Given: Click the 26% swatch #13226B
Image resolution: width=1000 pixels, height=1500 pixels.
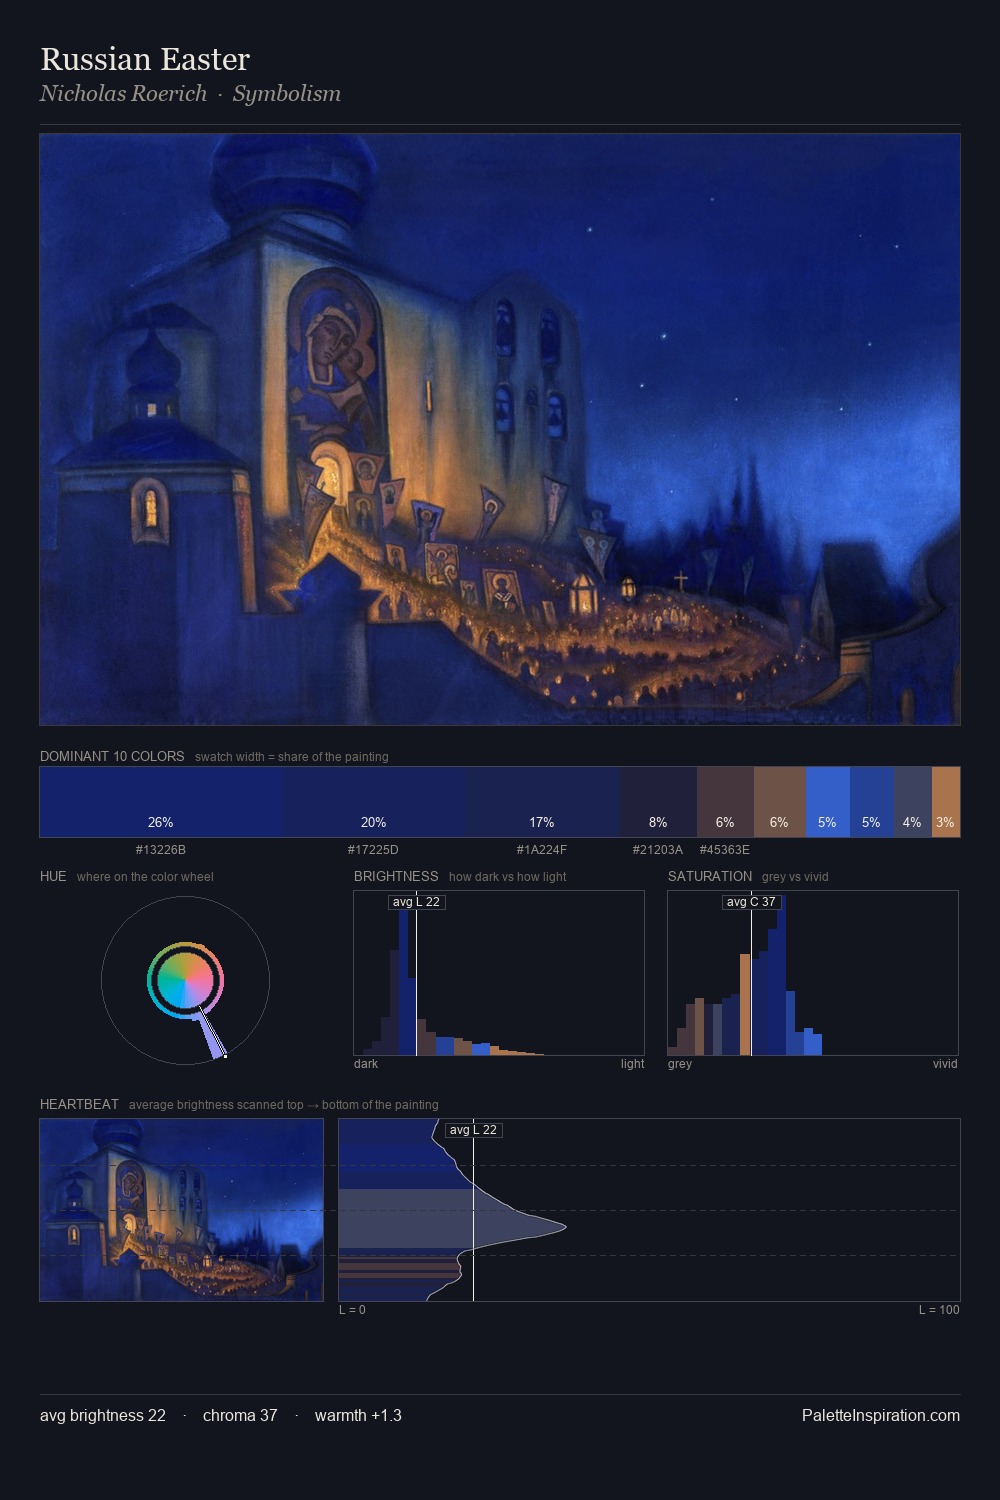Looking at the screenshot, I should point(161,802).
